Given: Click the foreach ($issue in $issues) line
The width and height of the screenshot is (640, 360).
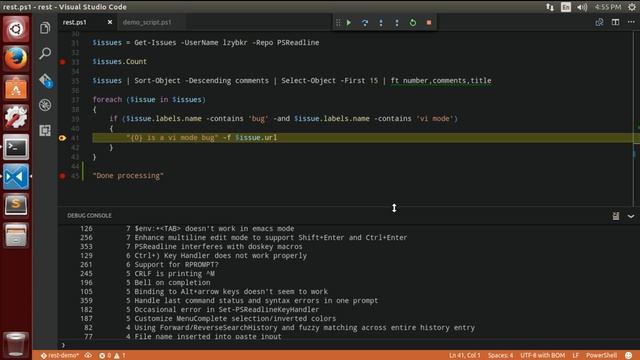Looking at the screenshot, I should (149, 100).
